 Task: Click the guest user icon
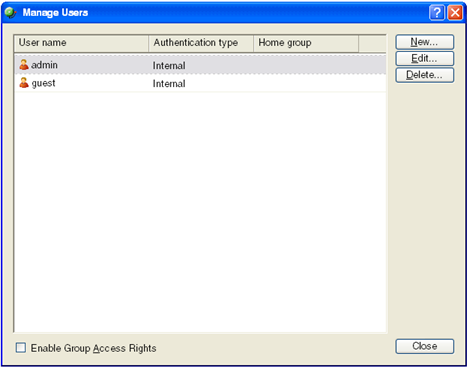point(24,83)
